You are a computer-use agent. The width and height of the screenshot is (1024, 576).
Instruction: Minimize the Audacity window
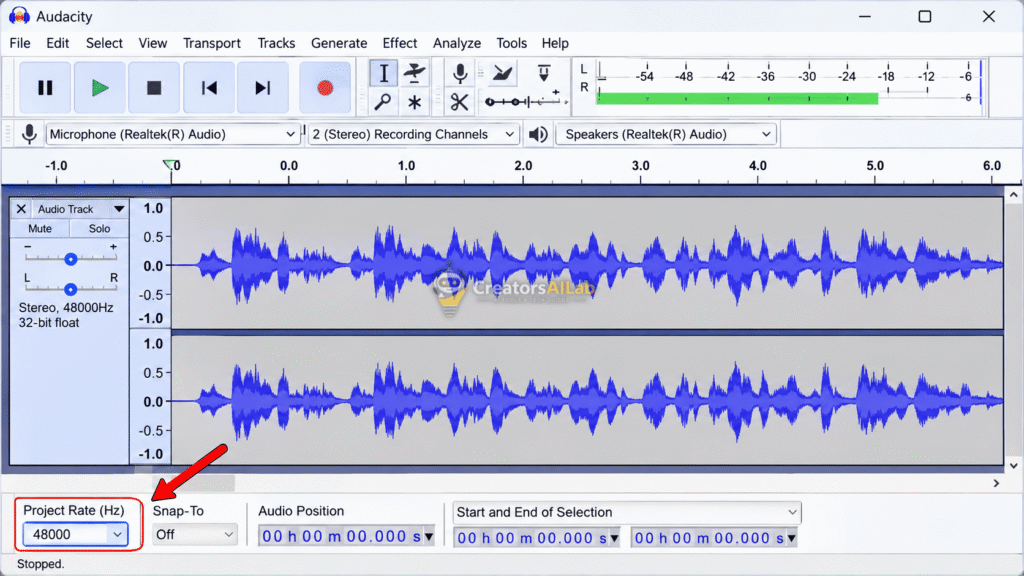(865, 16)
